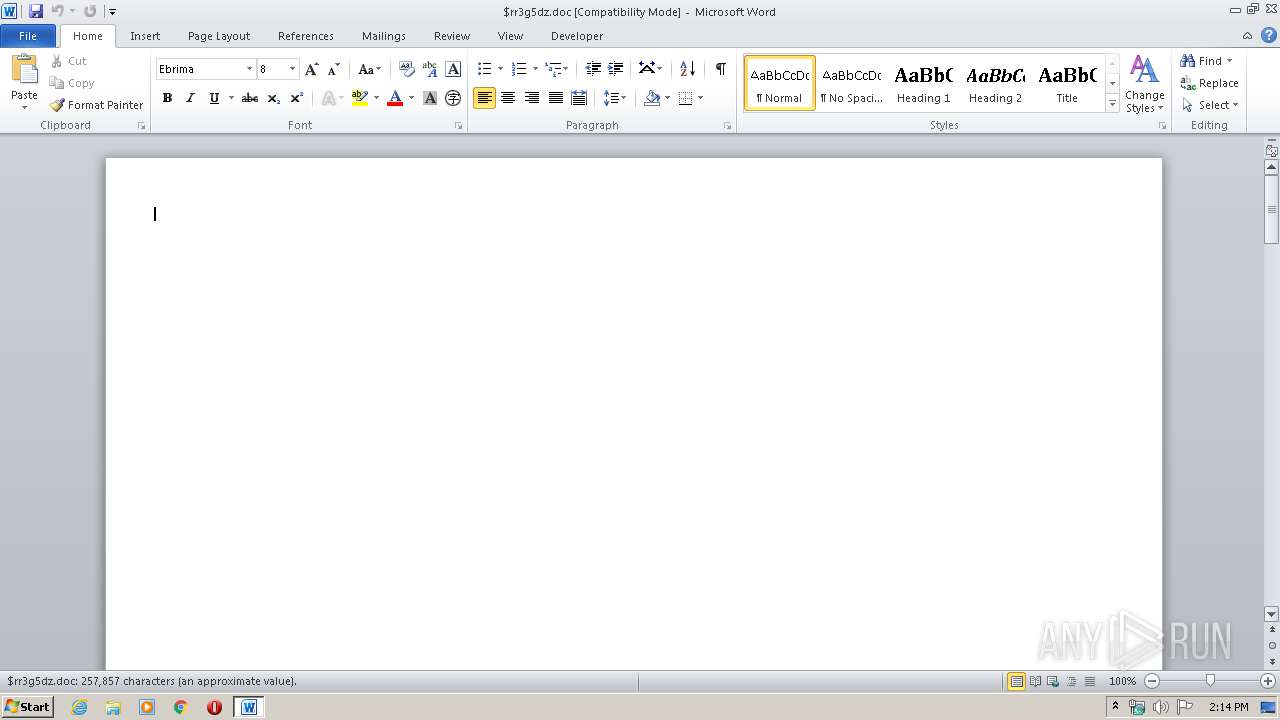1280x720 pixels.
Task: Click the Grow Font icon
Action: click(312, 69)
